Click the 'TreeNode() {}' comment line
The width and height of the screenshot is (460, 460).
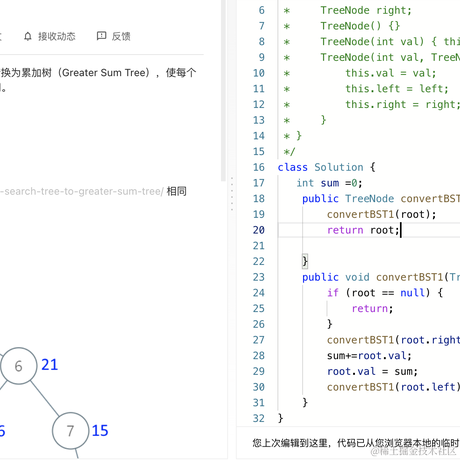[x=360, y=26]
